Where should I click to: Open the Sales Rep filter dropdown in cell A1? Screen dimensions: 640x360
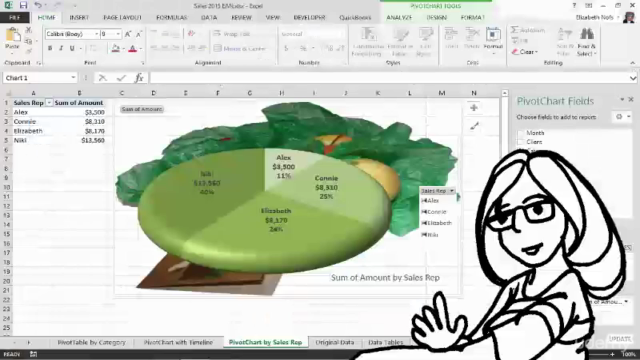coord(49,103)
